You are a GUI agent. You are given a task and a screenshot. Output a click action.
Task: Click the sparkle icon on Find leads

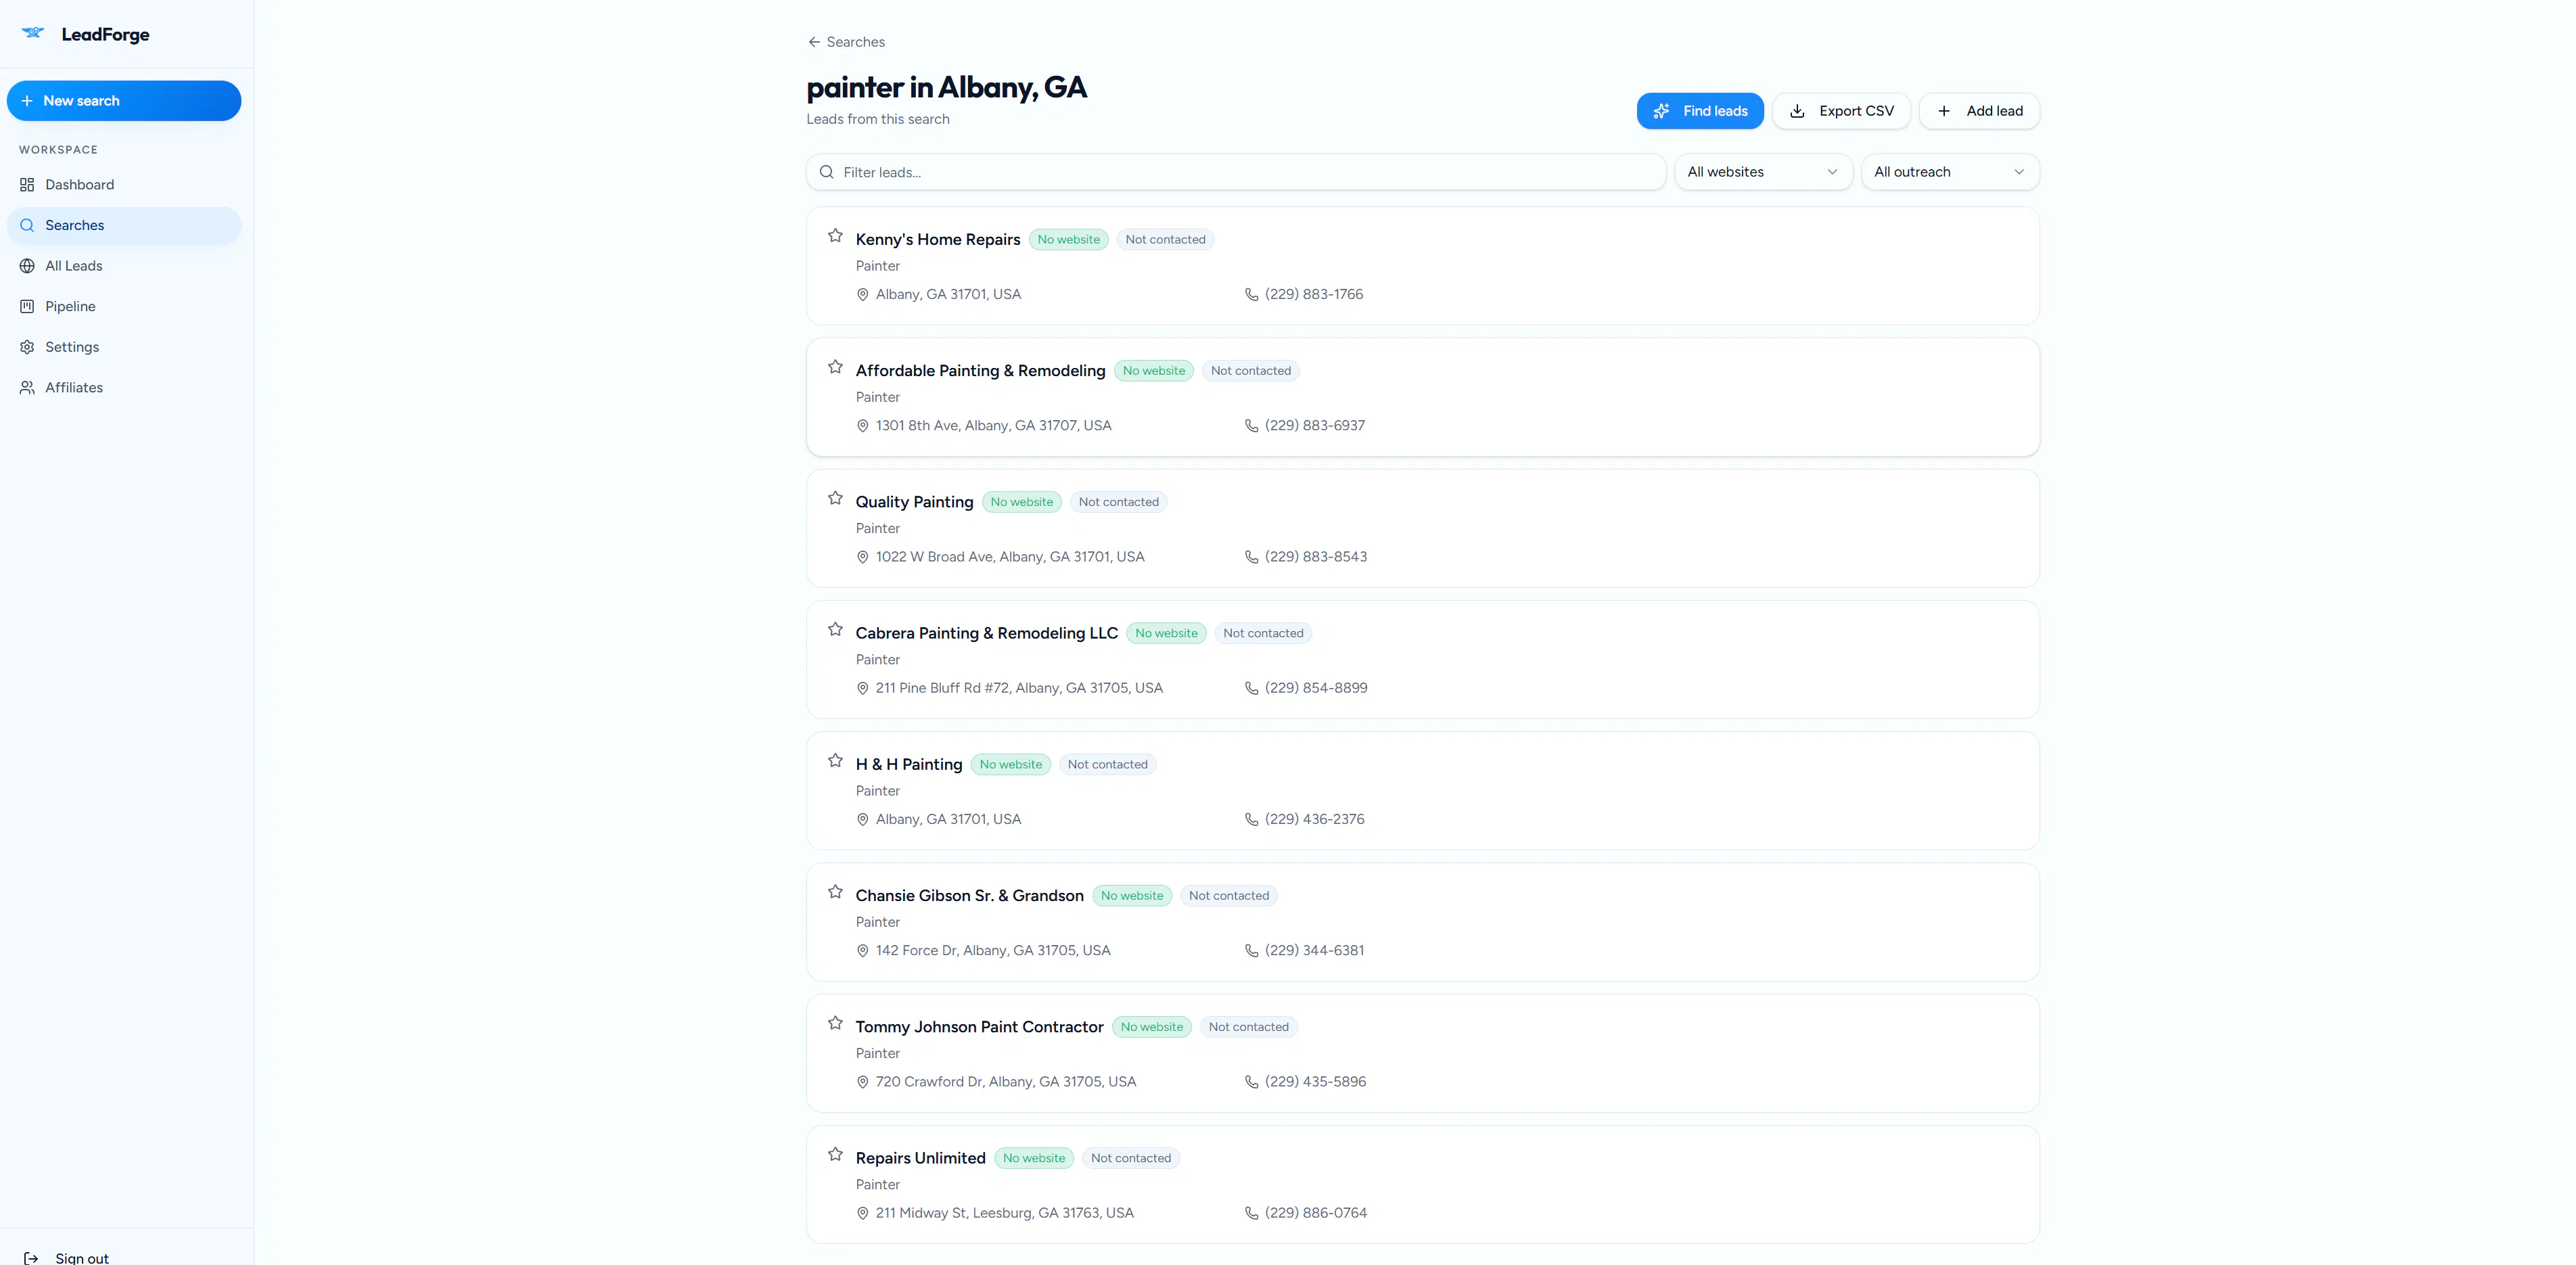pyautogui.click(x=1661, y=111)
